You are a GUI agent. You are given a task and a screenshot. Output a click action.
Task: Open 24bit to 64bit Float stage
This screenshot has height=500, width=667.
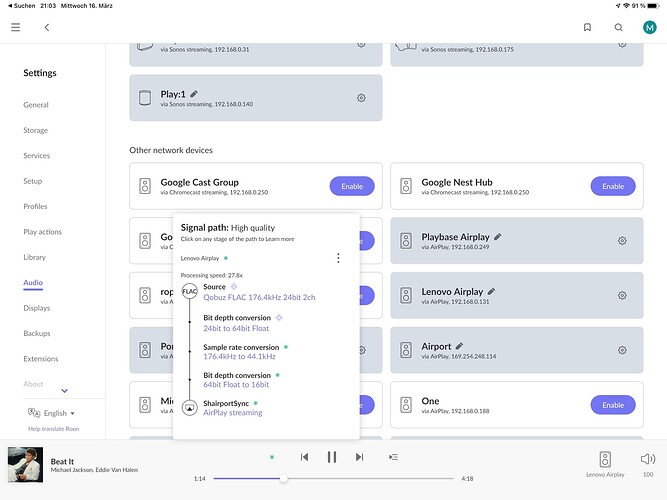(x=236, y=329)
